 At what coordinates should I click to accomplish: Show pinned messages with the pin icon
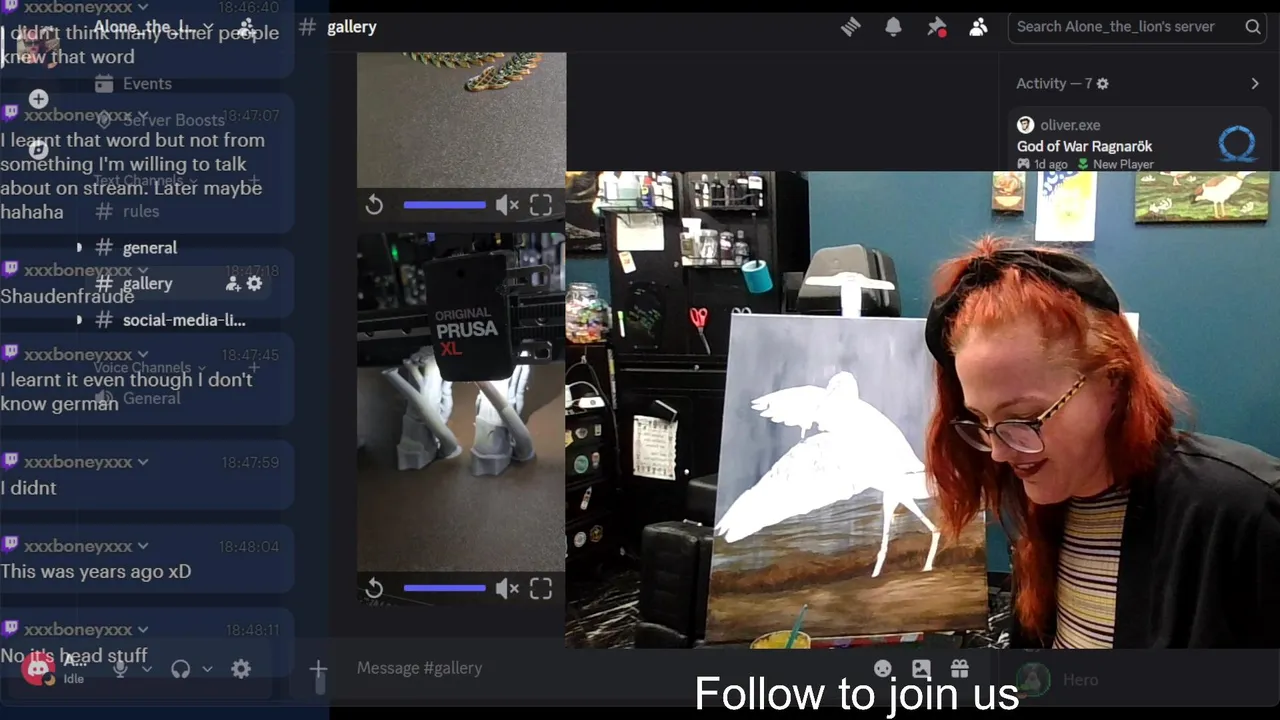[936, 27]
